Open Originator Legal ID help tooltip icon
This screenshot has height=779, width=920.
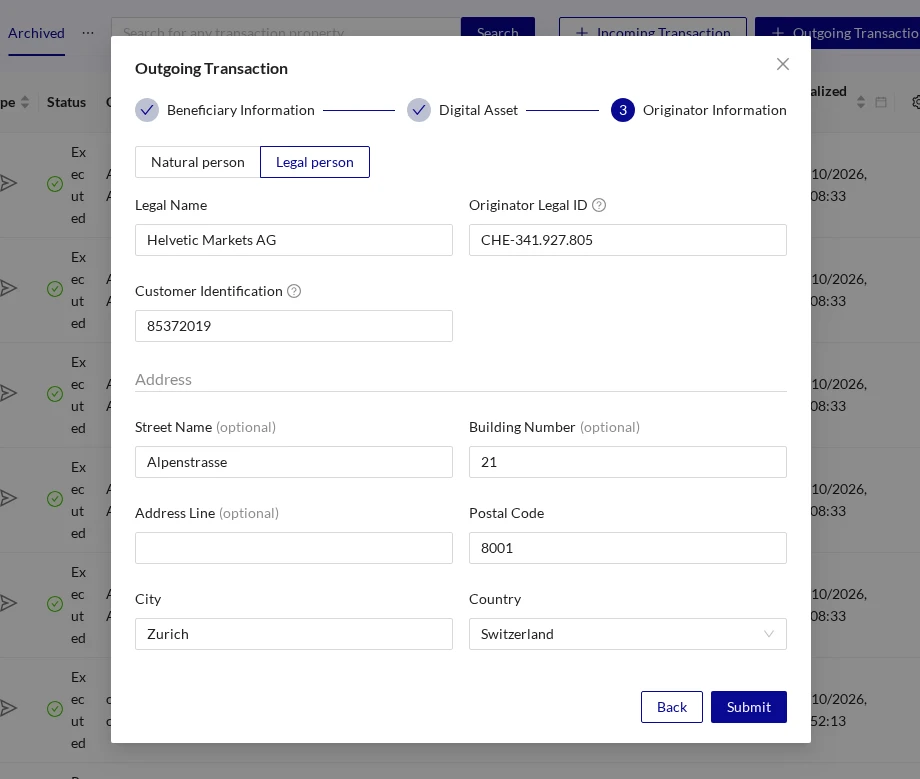(x=598, y=205)
